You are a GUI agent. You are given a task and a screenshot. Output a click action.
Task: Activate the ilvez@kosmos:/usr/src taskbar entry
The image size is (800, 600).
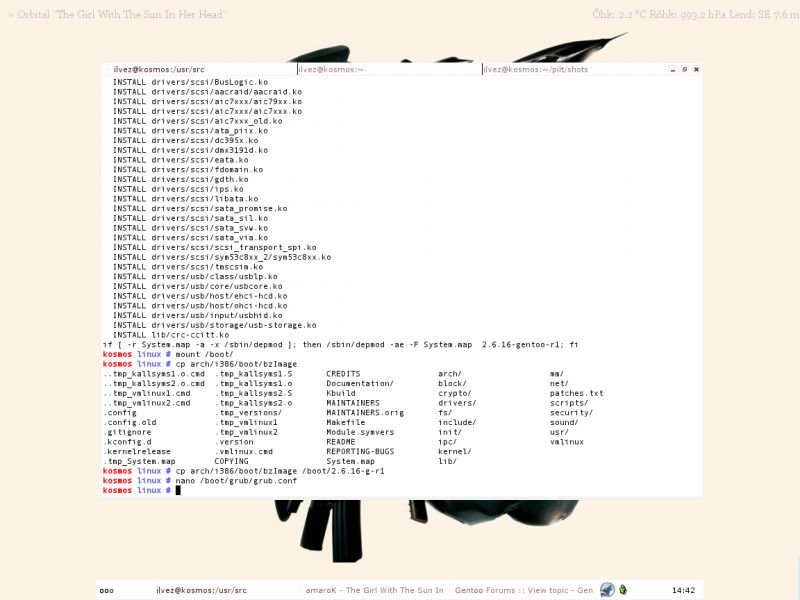point(202,590)
